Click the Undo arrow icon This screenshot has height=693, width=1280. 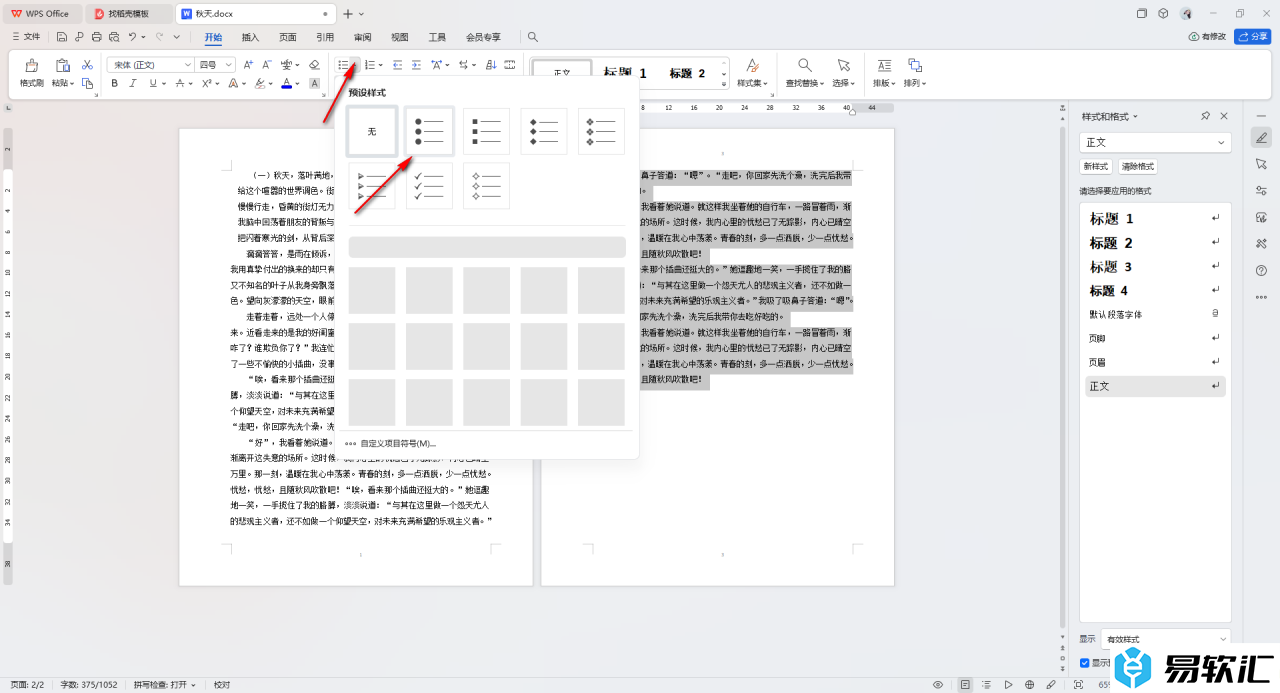click(x=132, y=37)
